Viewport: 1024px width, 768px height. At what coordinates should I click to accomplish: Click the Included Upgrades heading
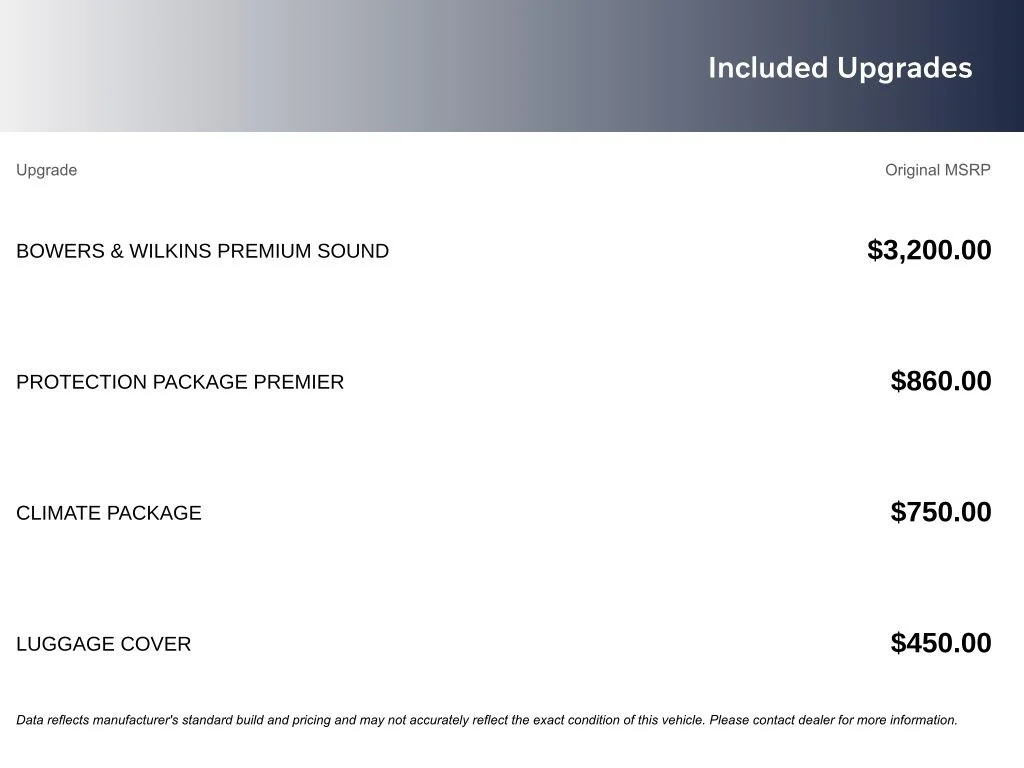pos(840,69)
